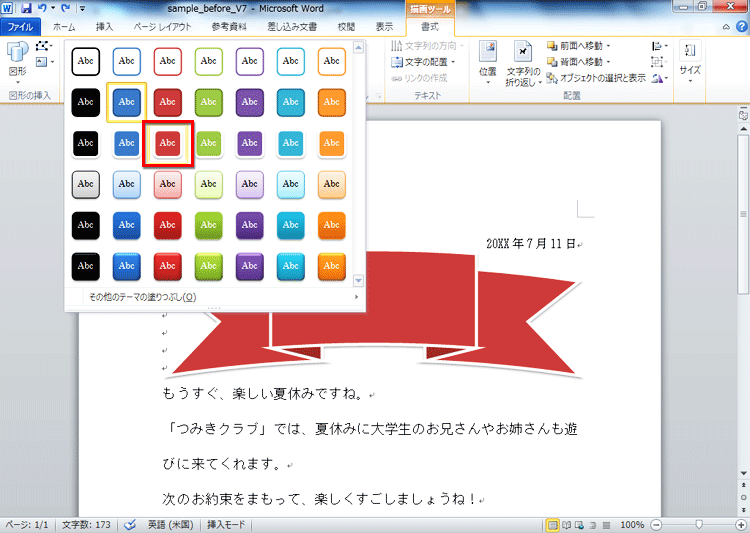Select the red Abc style in row three

coord(167,143)
